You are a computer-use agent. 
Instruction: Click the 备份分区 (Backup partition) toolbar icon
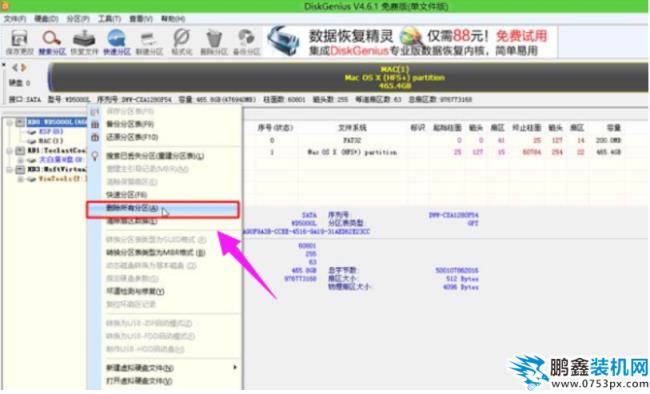point(246,41)
